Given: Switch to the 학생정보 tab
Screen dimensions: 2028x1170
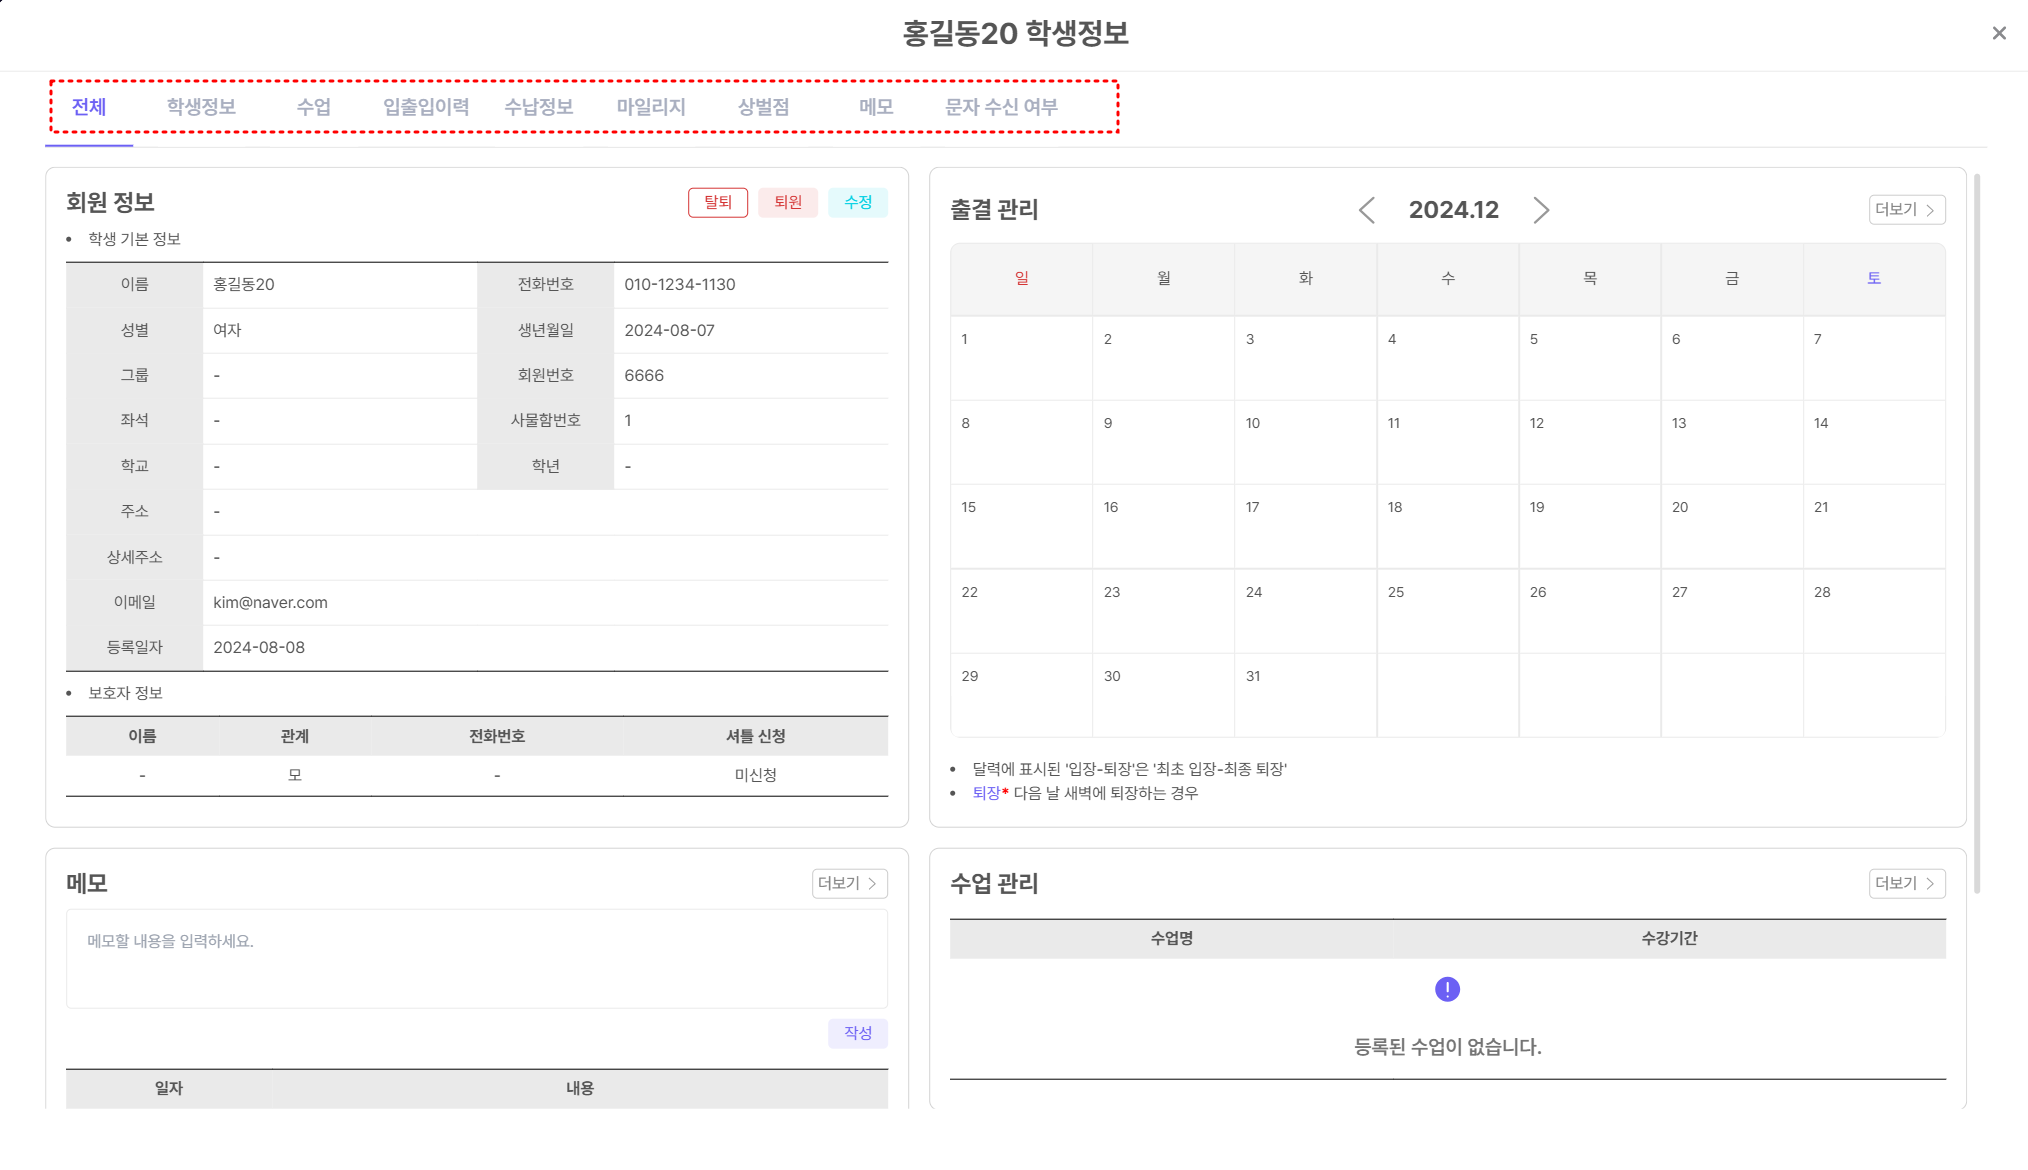Looking at the screenshot, I should click(201, 107).
